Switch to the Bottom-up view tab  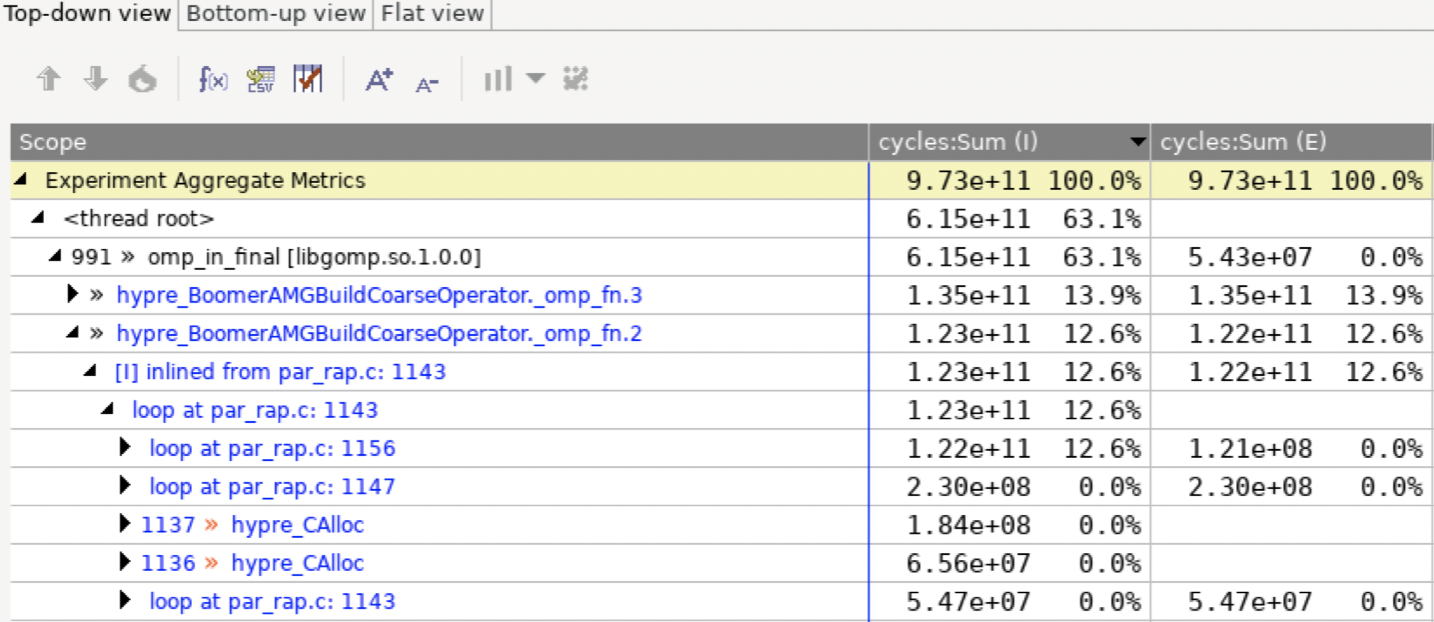coord(273,14)
